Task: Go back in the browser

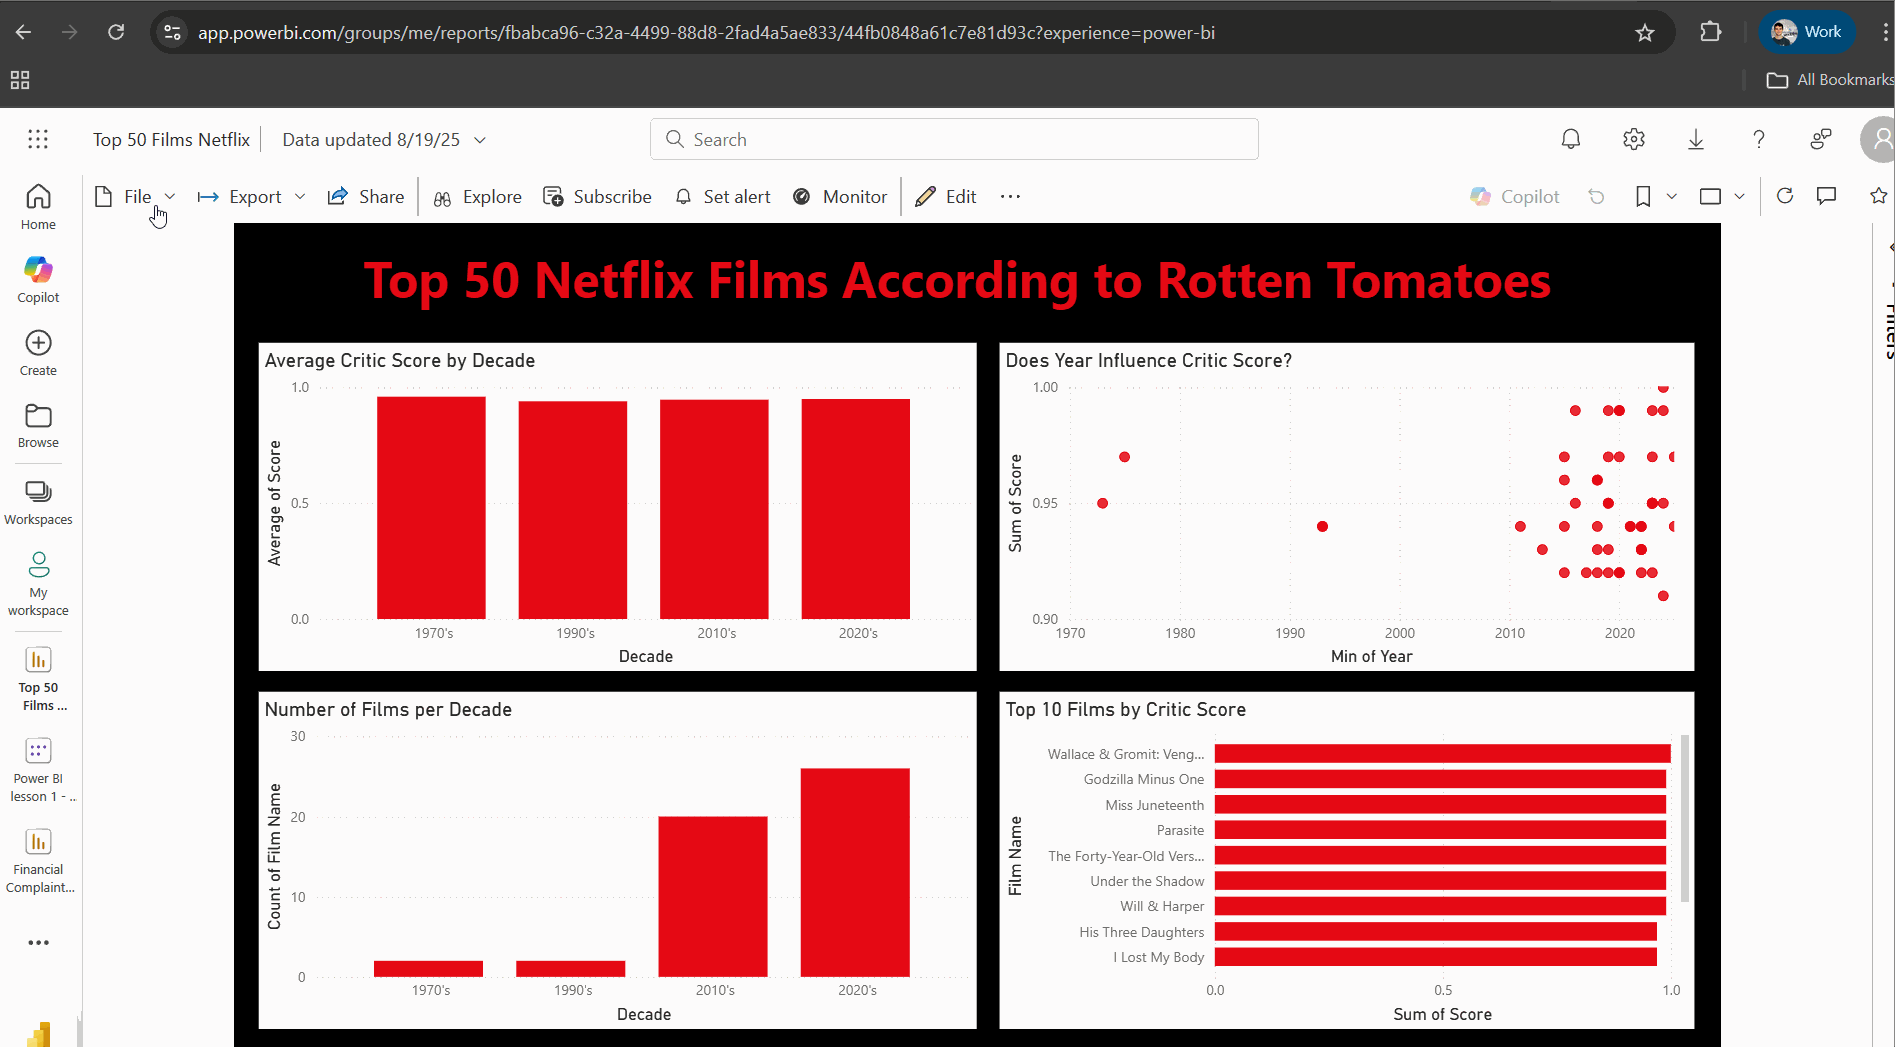Action: (23, 32)
